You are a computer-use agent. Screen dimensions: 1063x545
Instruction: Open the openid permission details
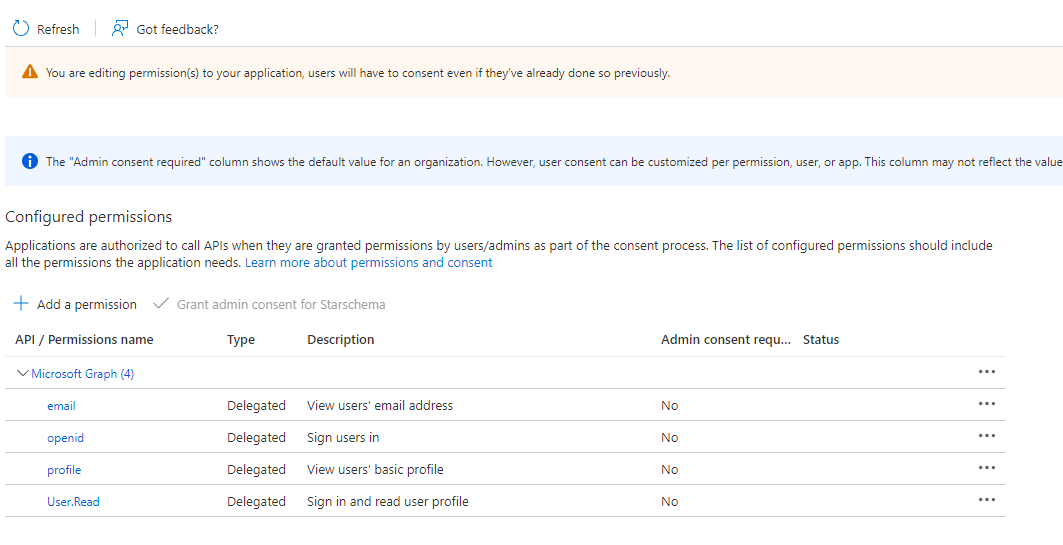point(65,438)
